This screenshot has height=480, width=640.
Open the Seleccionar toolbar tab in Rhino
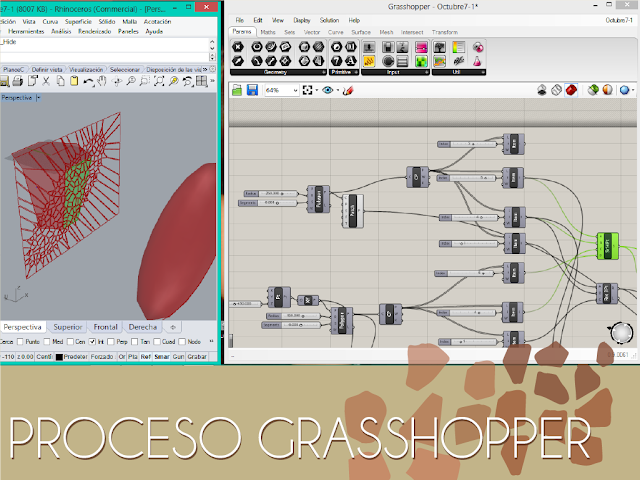pos(124,70)
